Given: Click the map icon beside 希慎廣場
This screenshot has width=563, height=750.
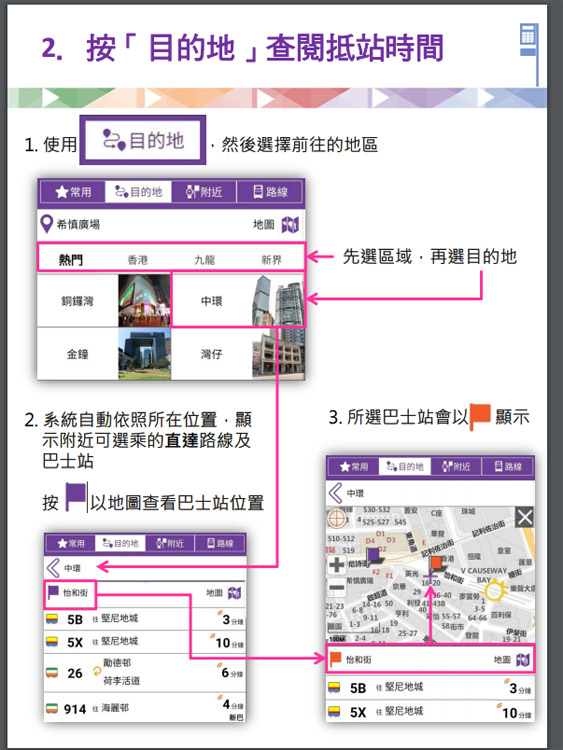Looking at the screenshot, I should coord(290,224).
